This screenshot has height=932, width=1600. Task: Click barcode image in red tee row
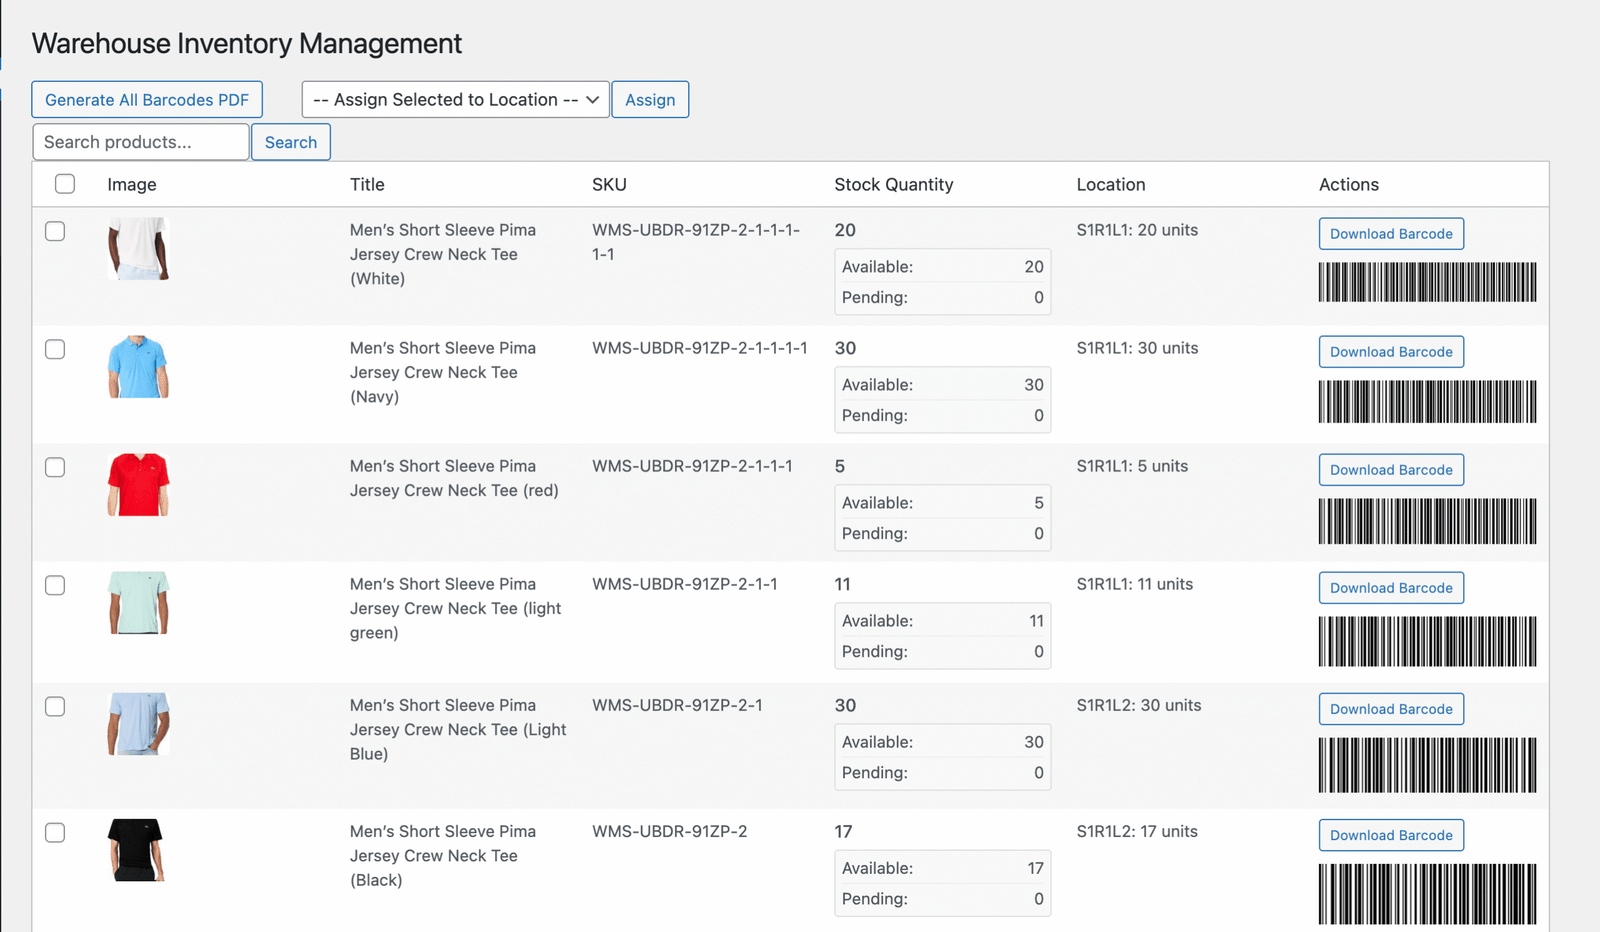coord(1427,521)
